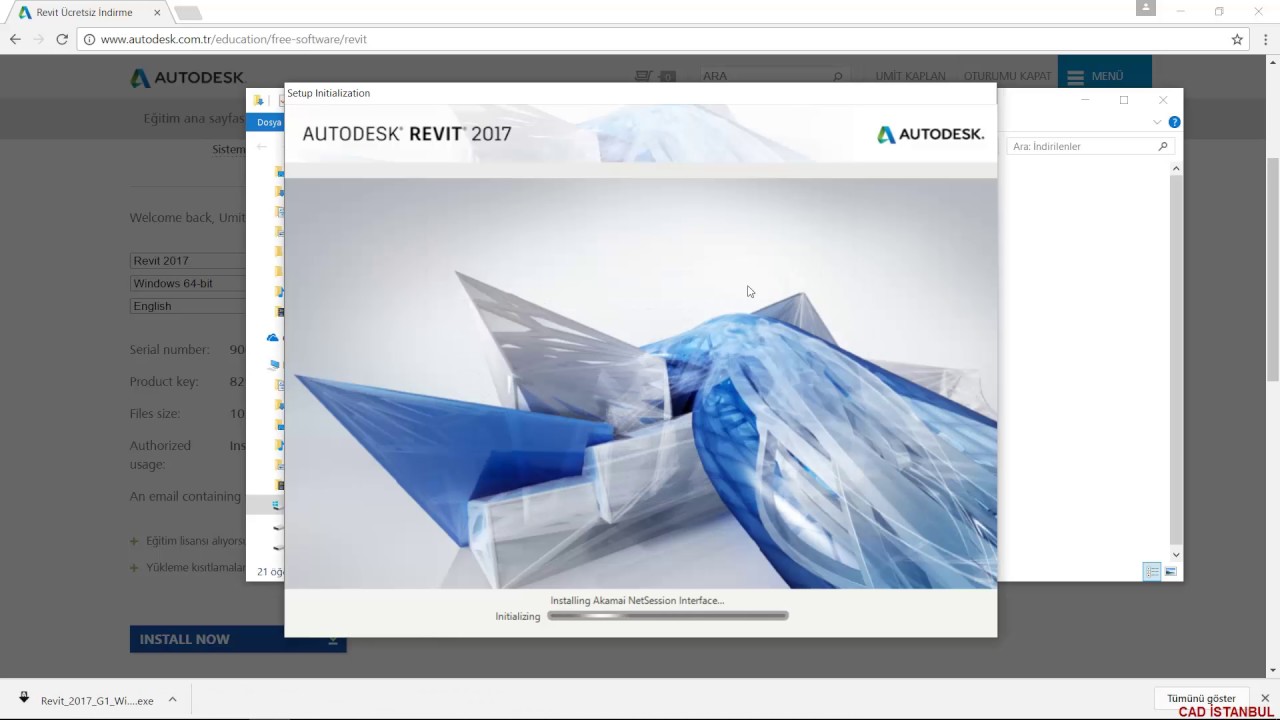The image size is (1280, 720).
Task: Click the Tümünü göster button
Action: point(1201,698)
